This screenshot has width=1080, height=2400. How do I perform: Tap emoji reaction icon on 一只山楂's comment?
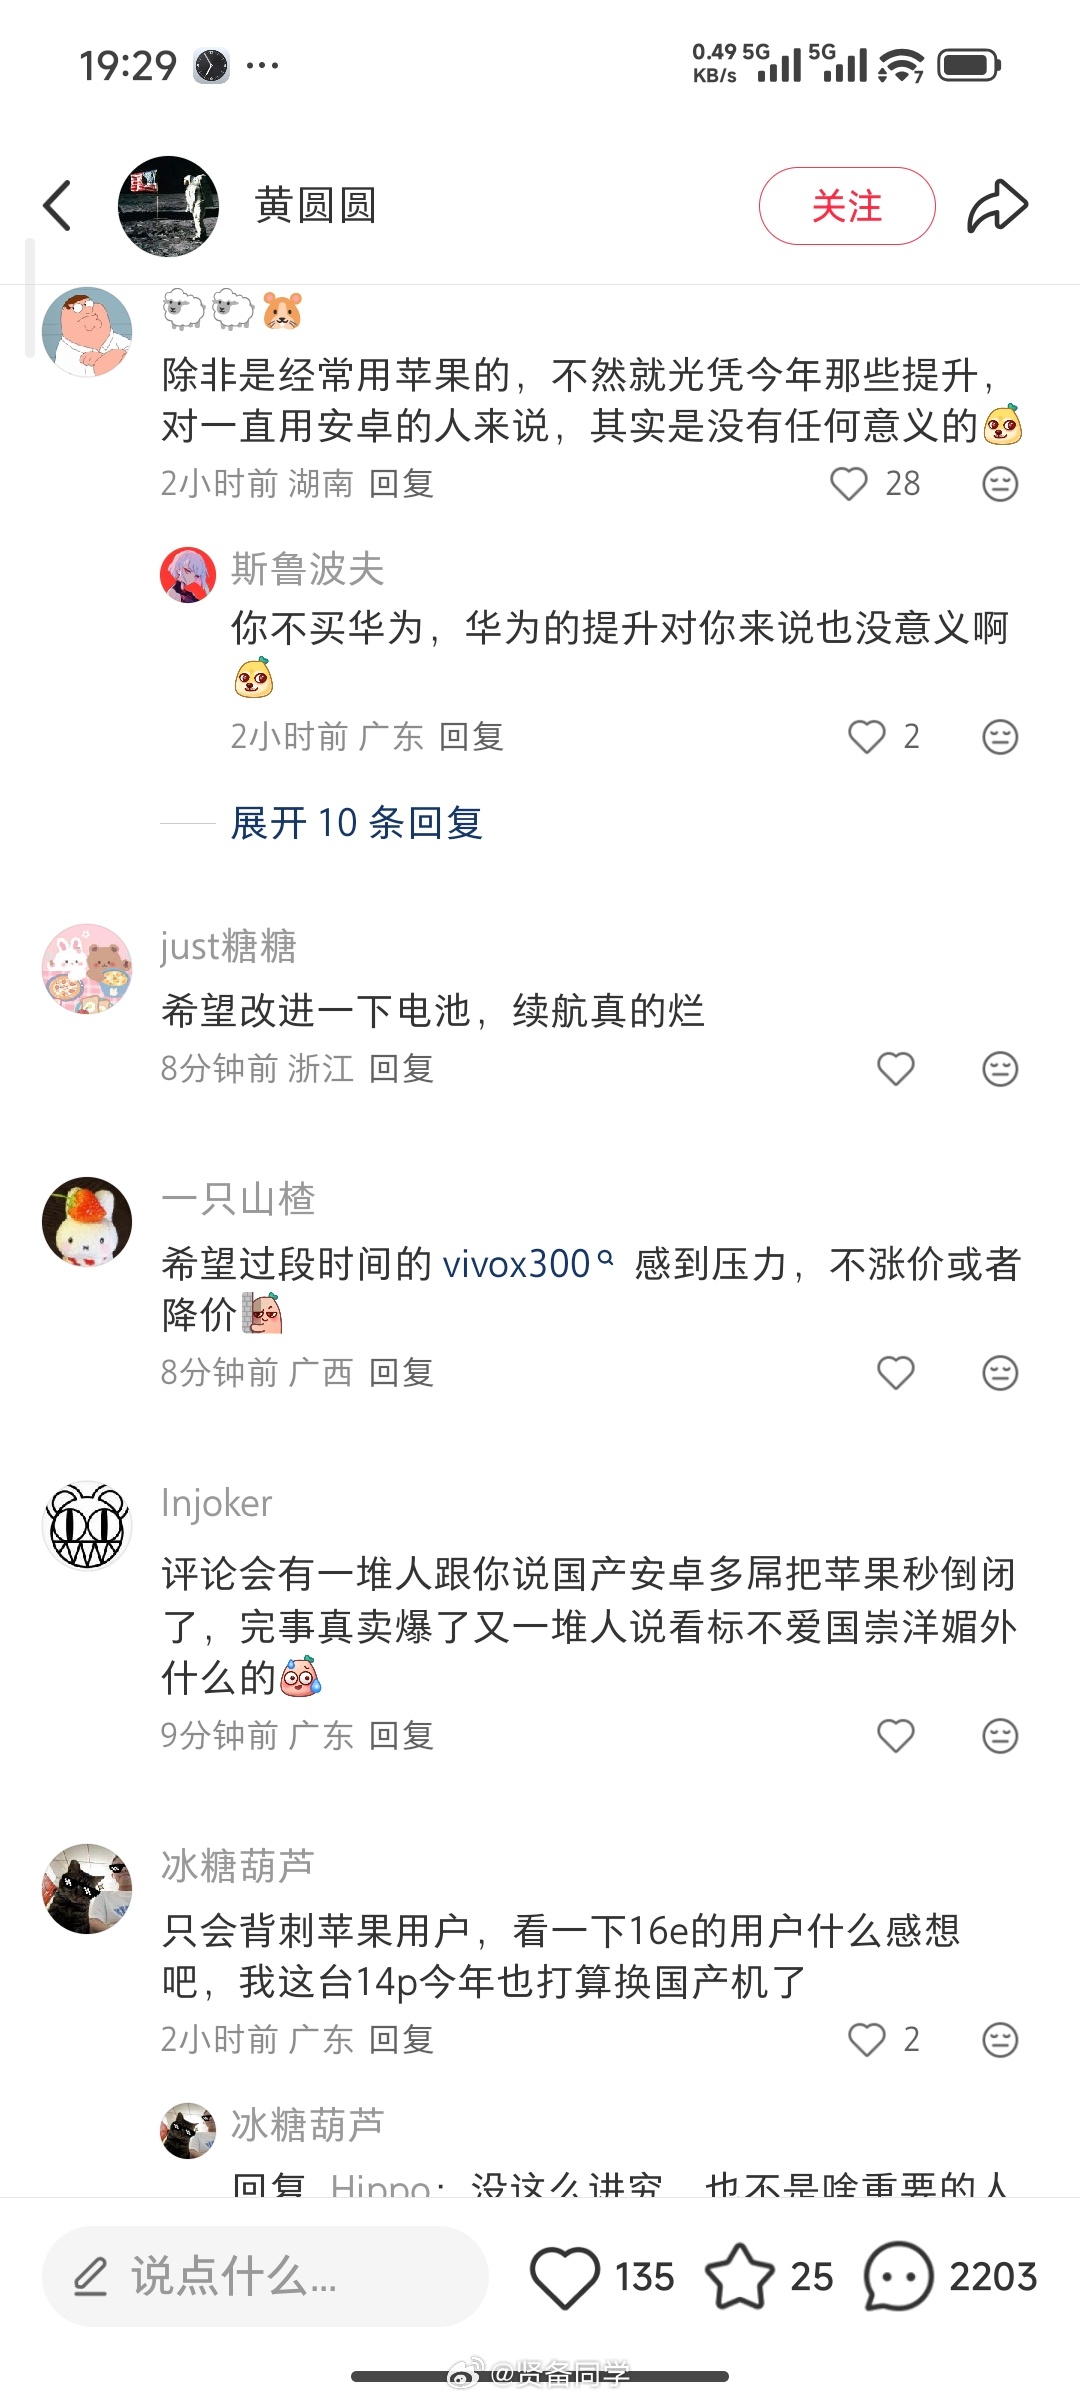1000,1373
